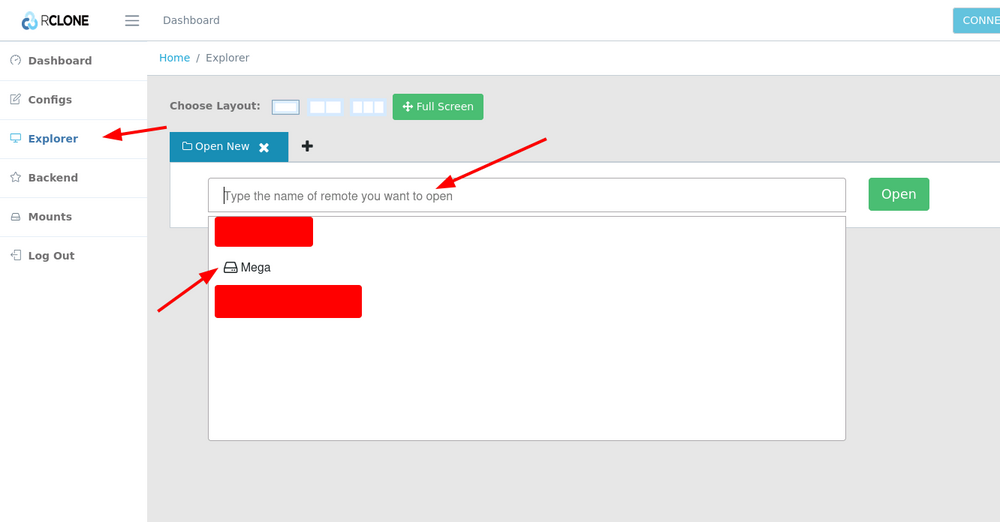
Task: Click the folder icon in Open New tab
Action: click(187, 146)
